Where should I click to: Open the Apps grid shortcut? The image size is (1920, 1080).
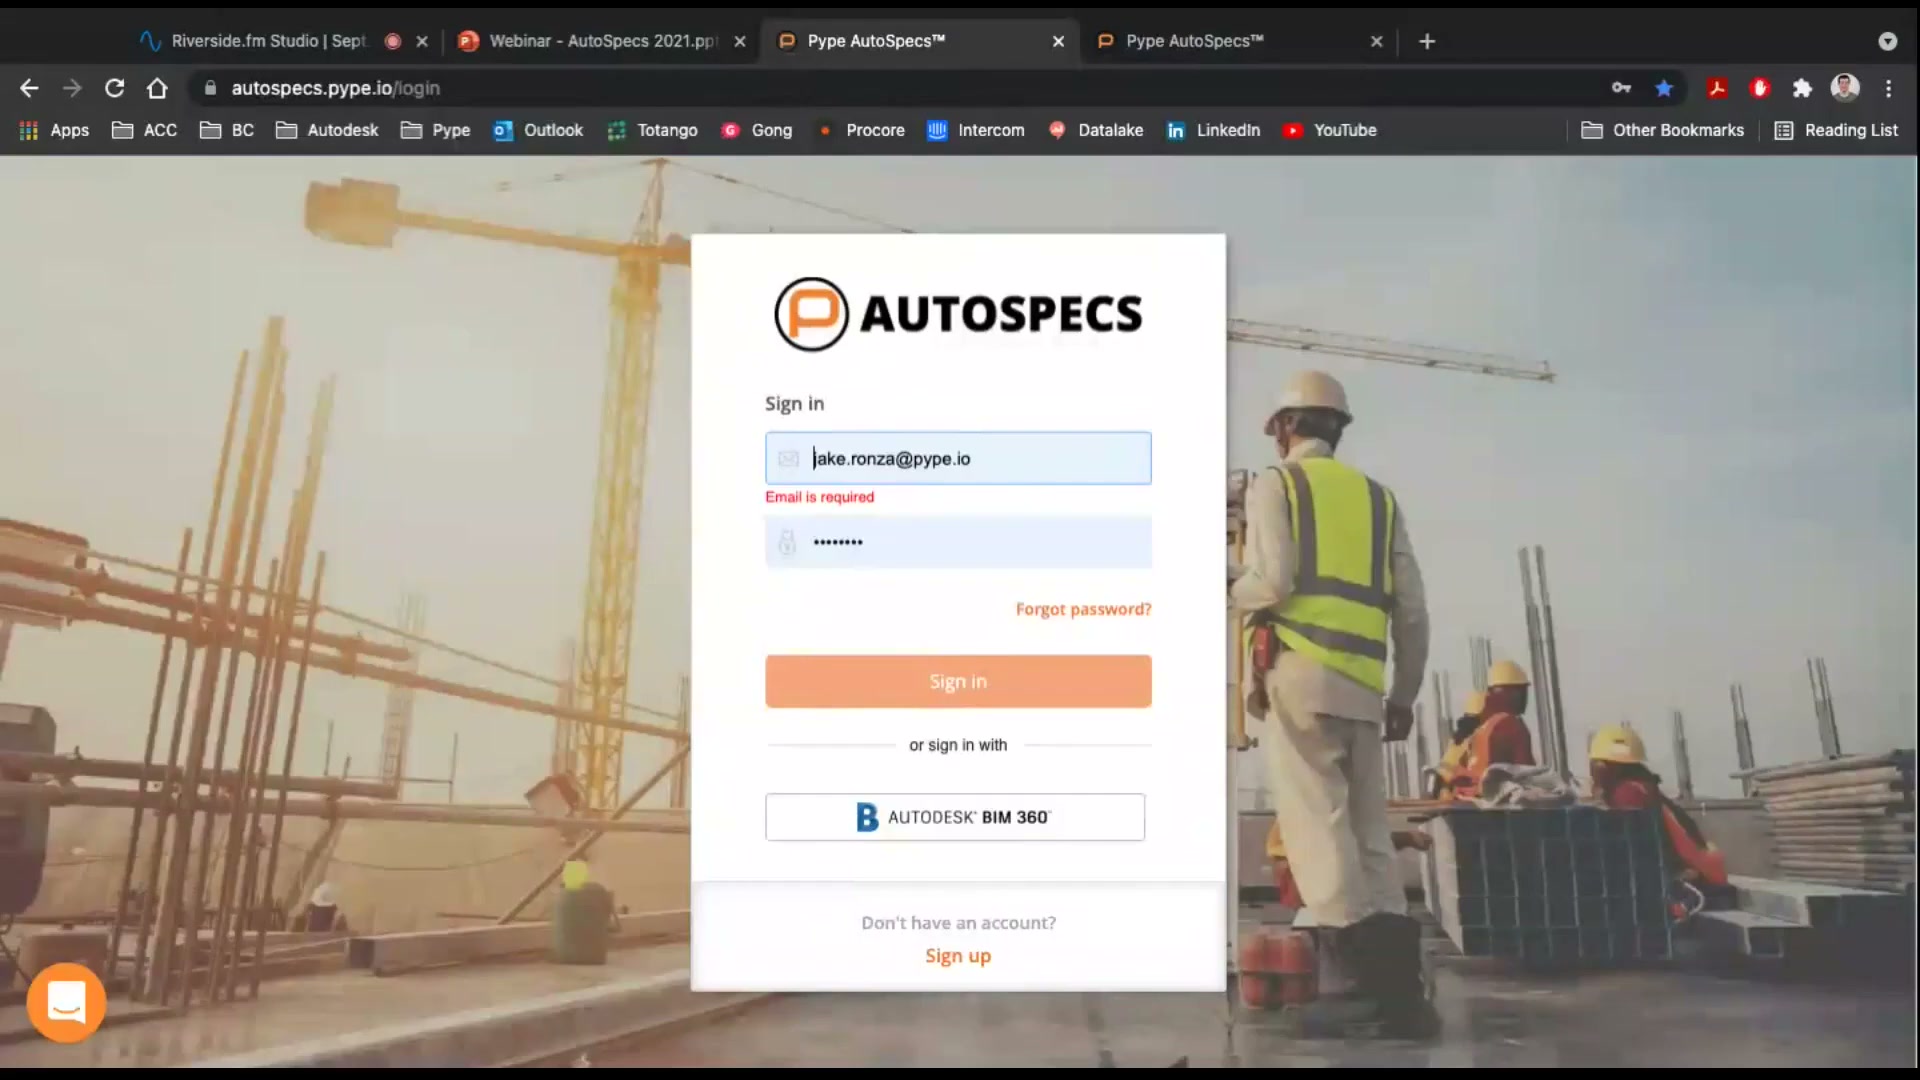pos(54,130)
